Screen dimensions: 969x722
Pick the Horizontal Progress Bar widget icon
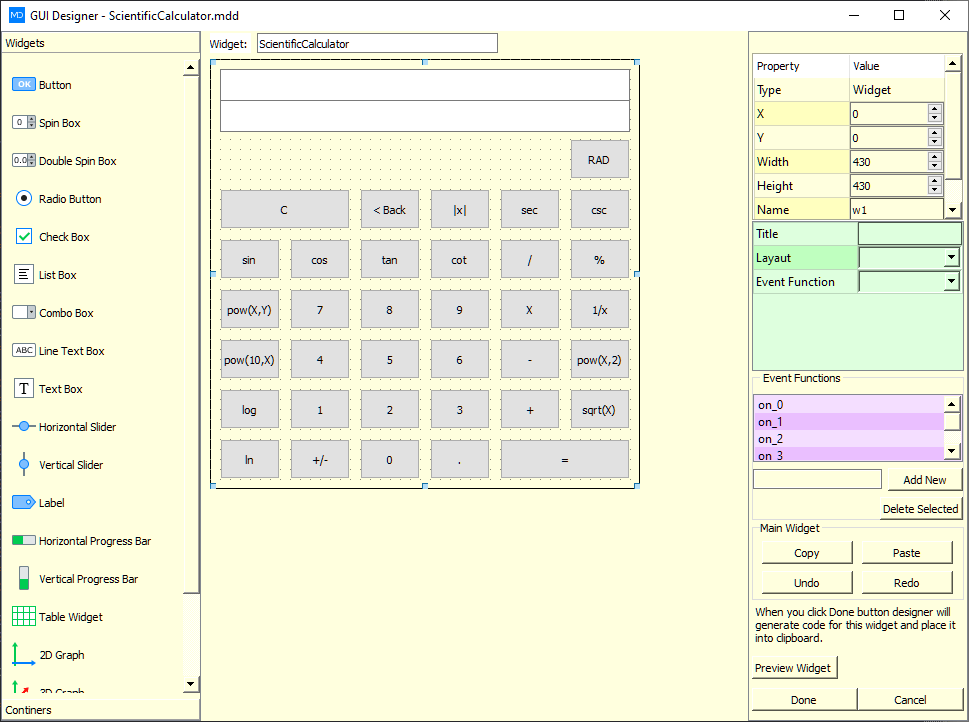24,541
